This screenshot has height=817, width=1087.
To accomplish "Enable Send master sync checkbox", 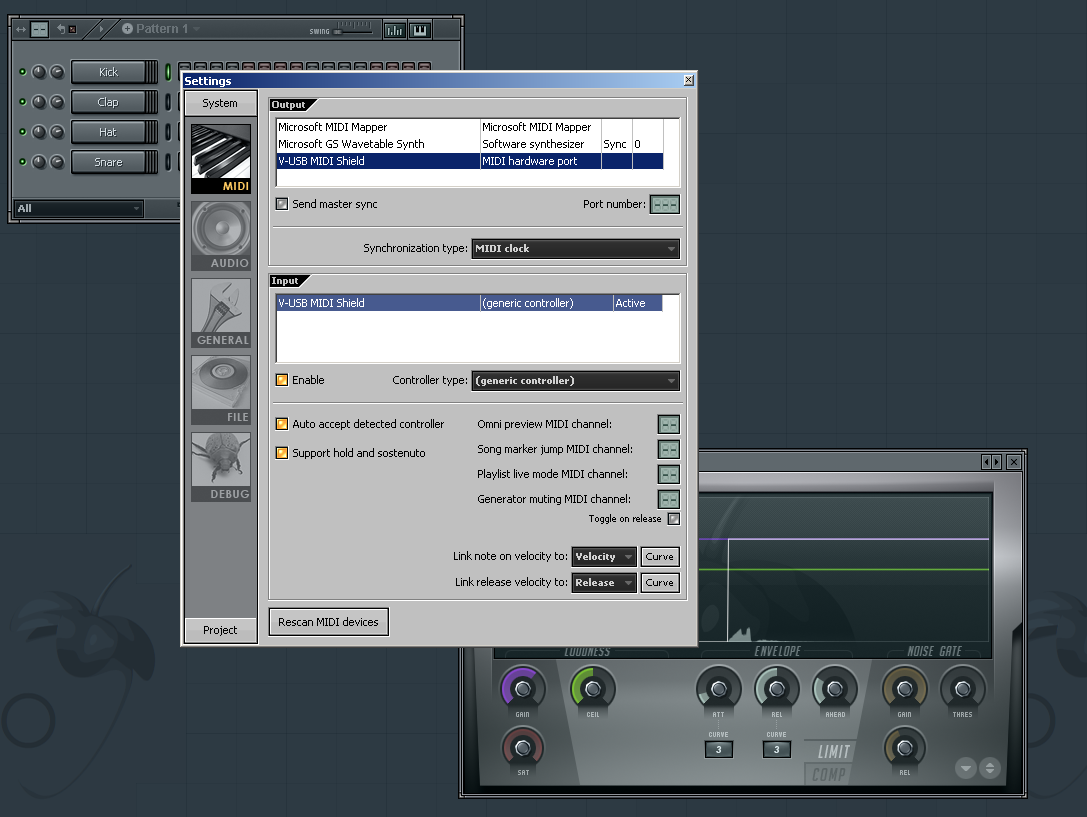I will pos(282,204).
